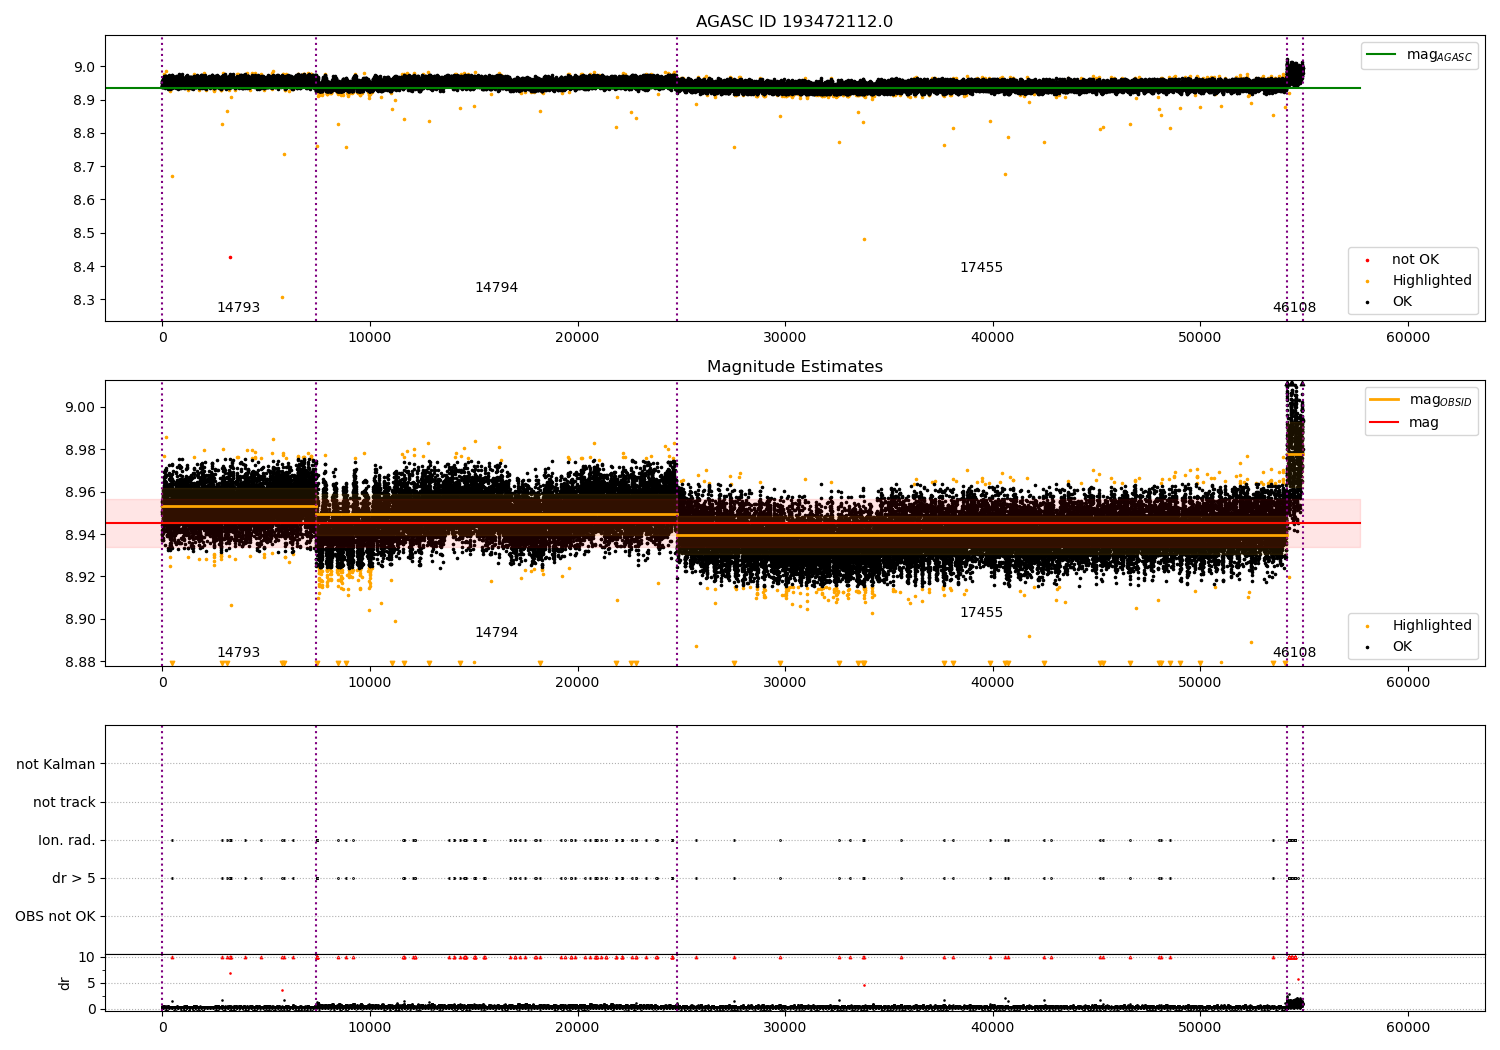Click the 40000 x-tick under the bottom plot
Viewport: 1500px width, 1050px height.
(x=992, y=1027)
